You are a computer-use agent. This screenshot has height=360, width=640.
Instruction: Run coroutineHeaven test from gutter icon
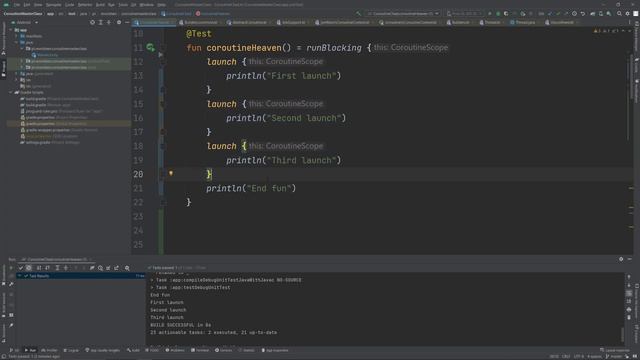151,48
